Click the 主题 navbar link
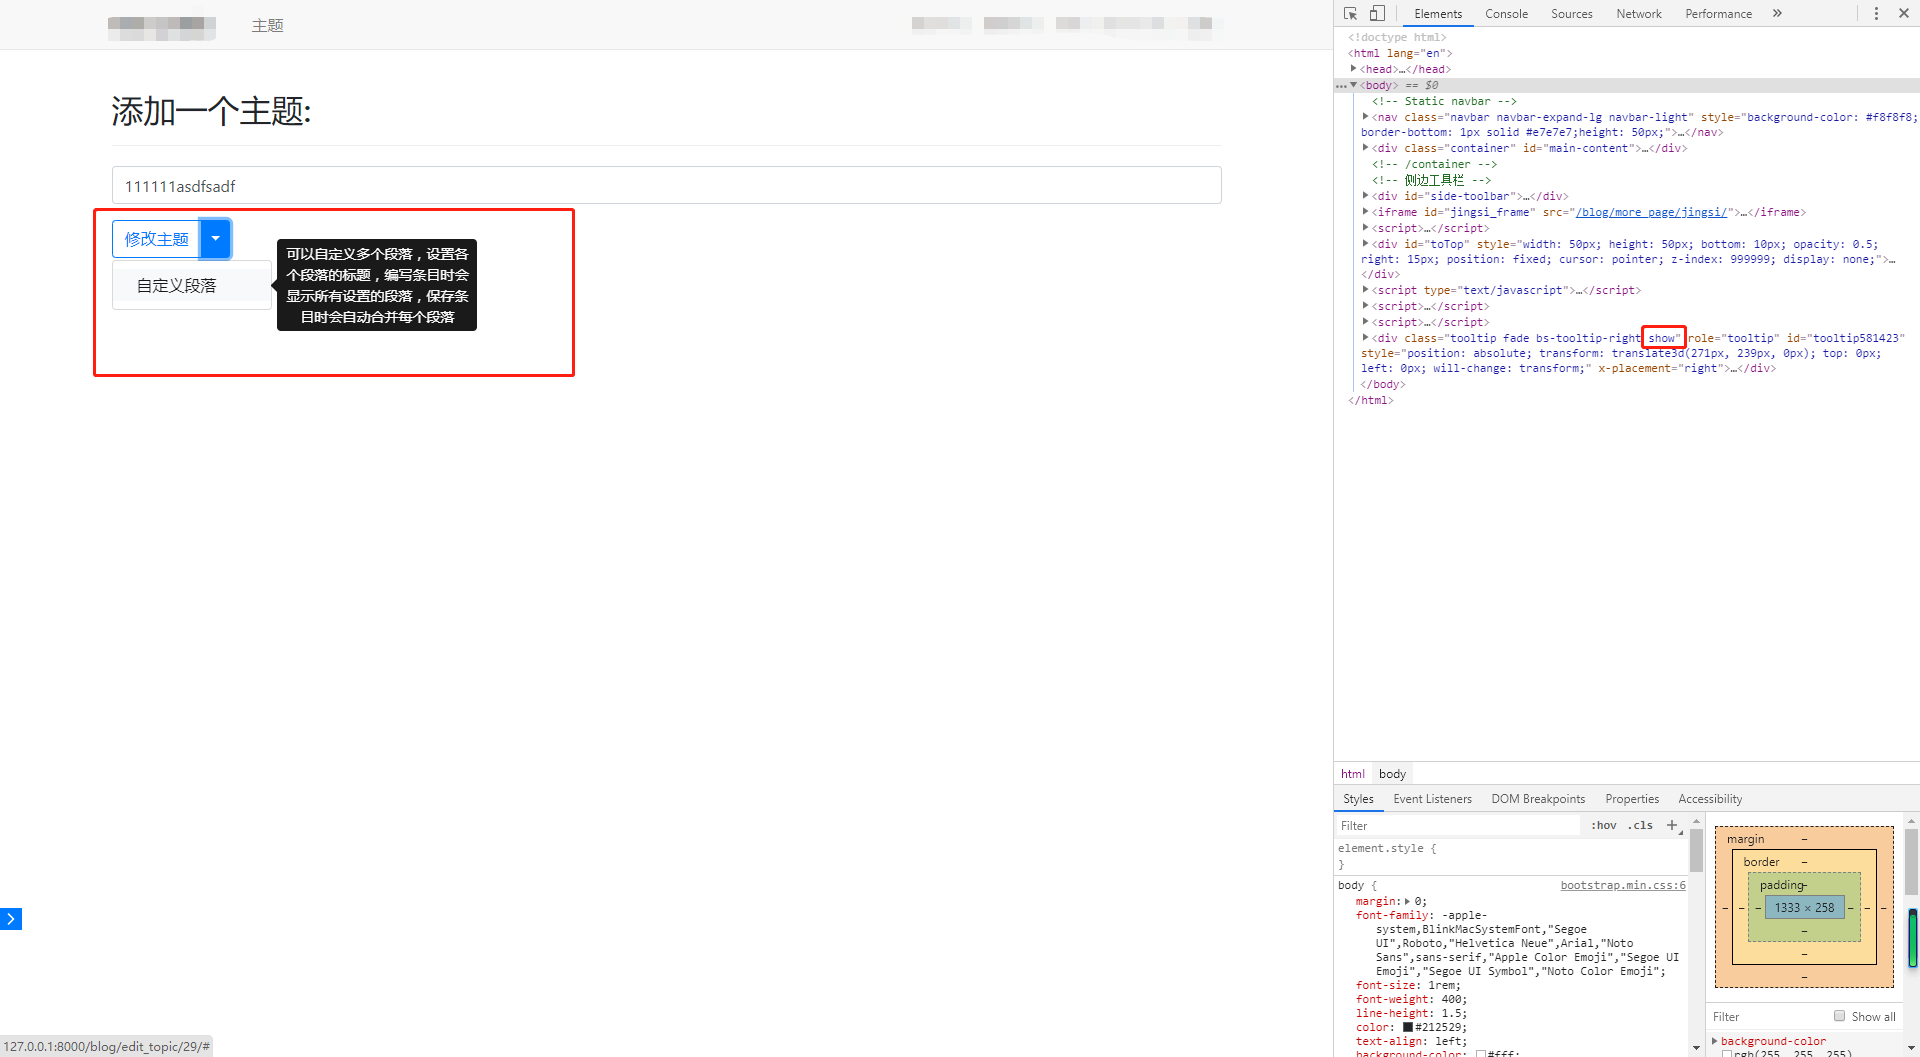 tap(268, 25)
